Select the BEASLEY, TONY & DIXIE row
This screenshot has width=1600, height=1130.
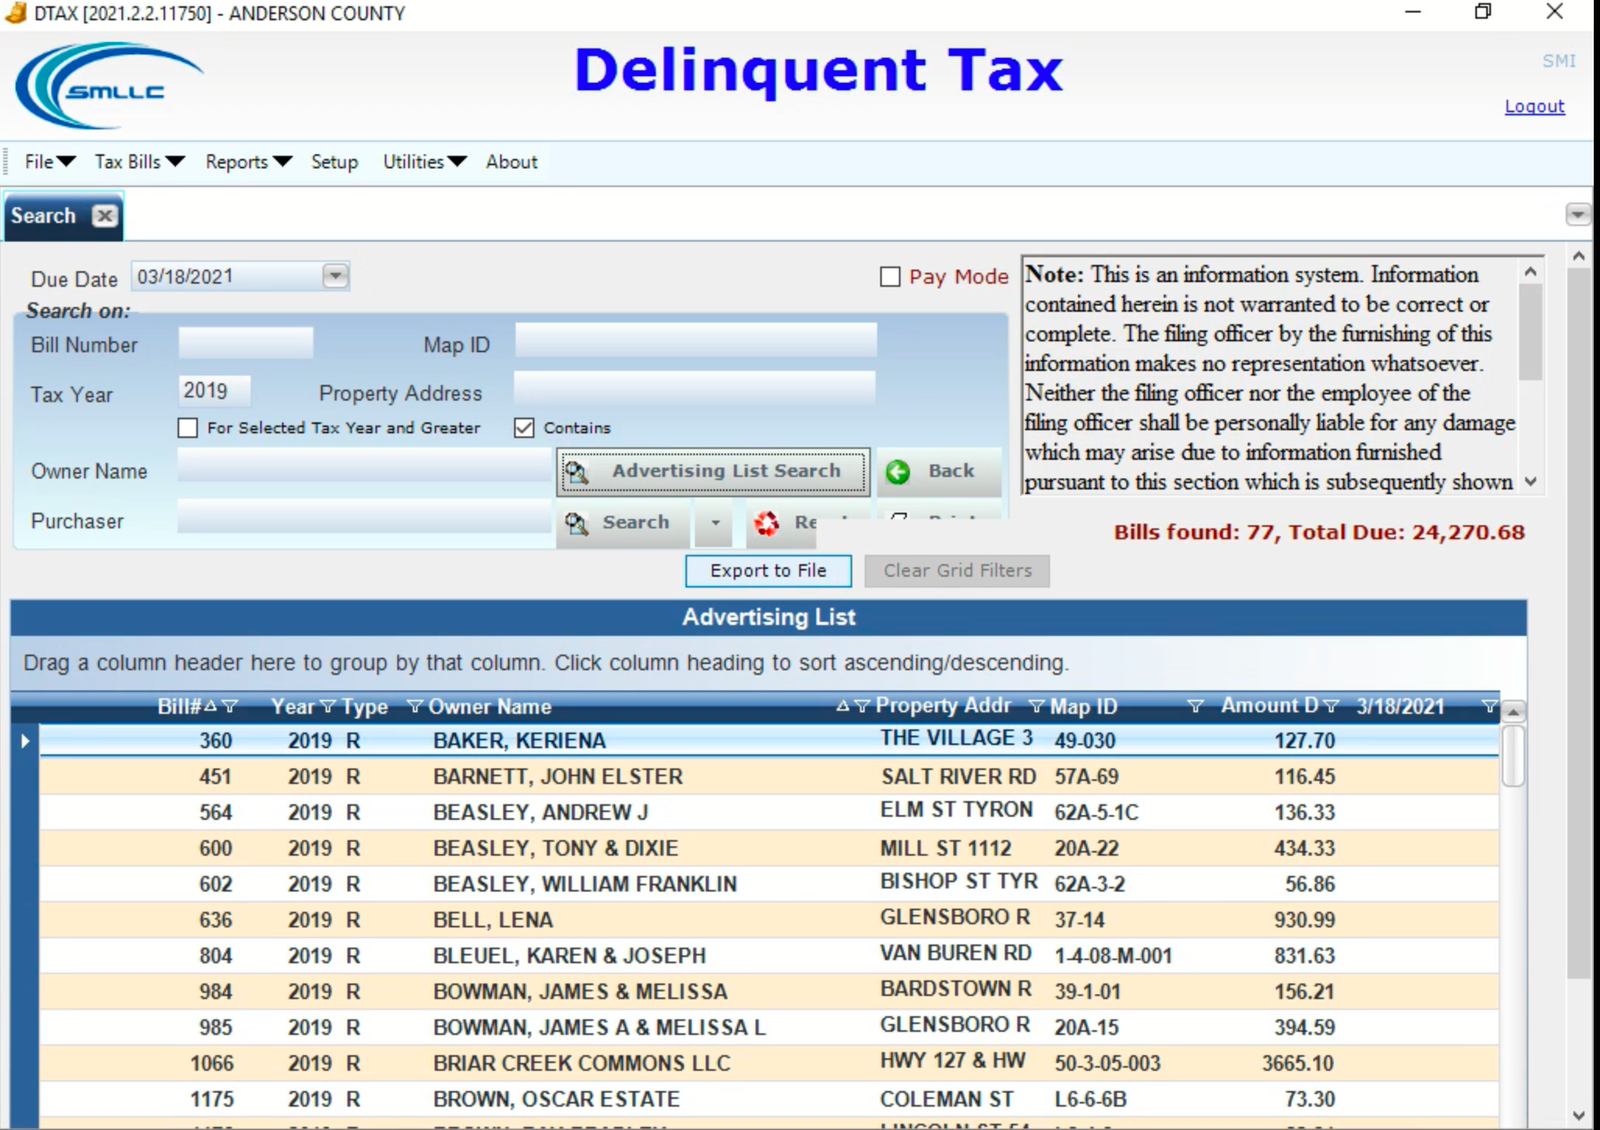[x=769, y=849]
